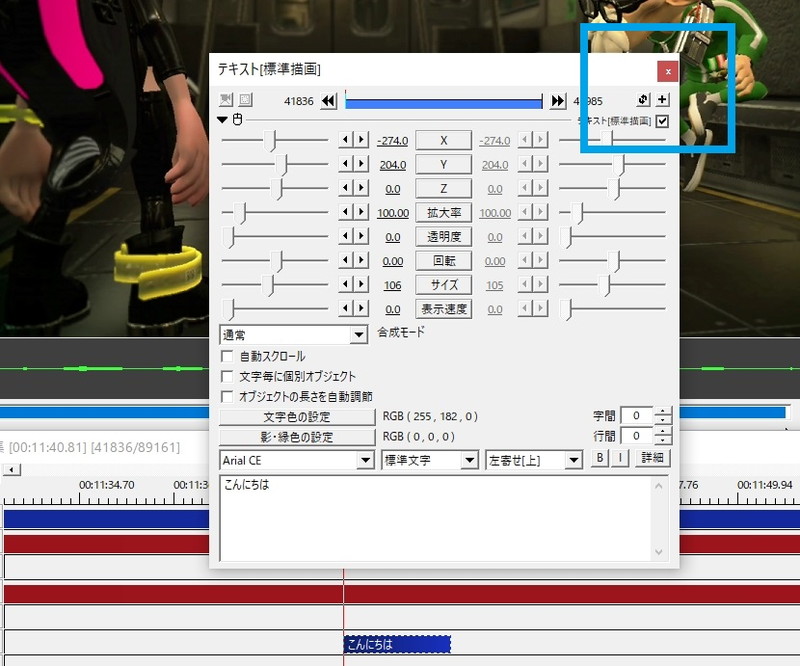The height and width of the screenshot is (666, 800).
Task: Open the 詳細 details button
Action: 653,458
